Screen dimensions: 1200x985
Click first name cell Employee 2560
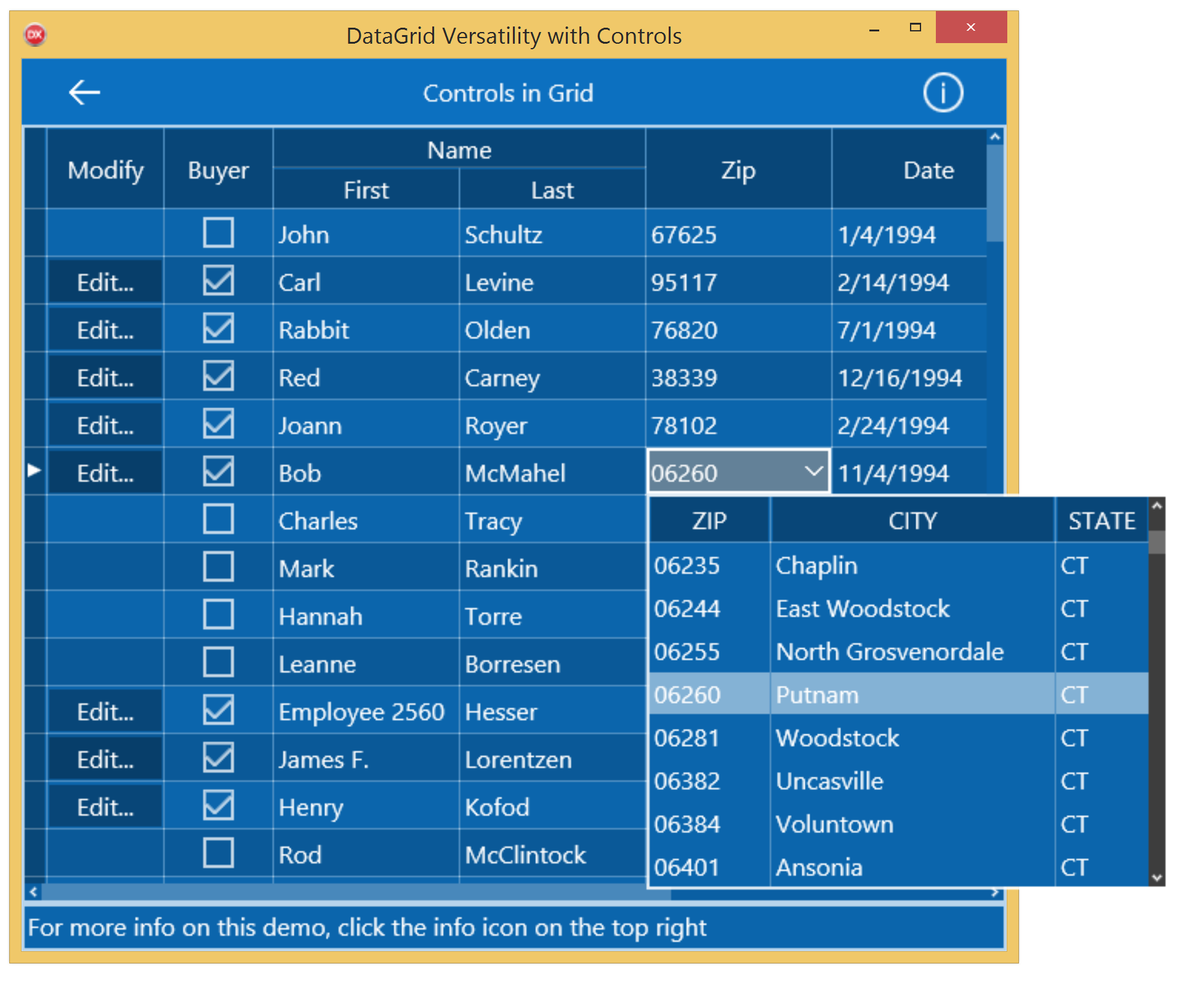pos(366,712)
